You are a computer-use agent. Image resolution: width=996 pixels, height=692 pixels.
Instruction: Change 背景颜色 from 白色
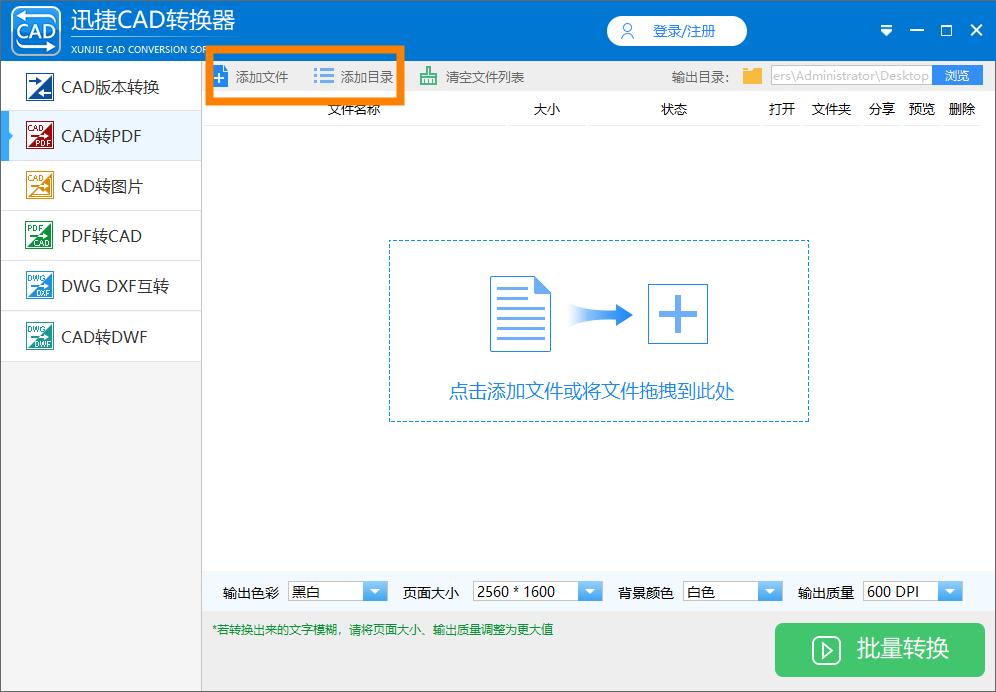[x=768, y=591]
